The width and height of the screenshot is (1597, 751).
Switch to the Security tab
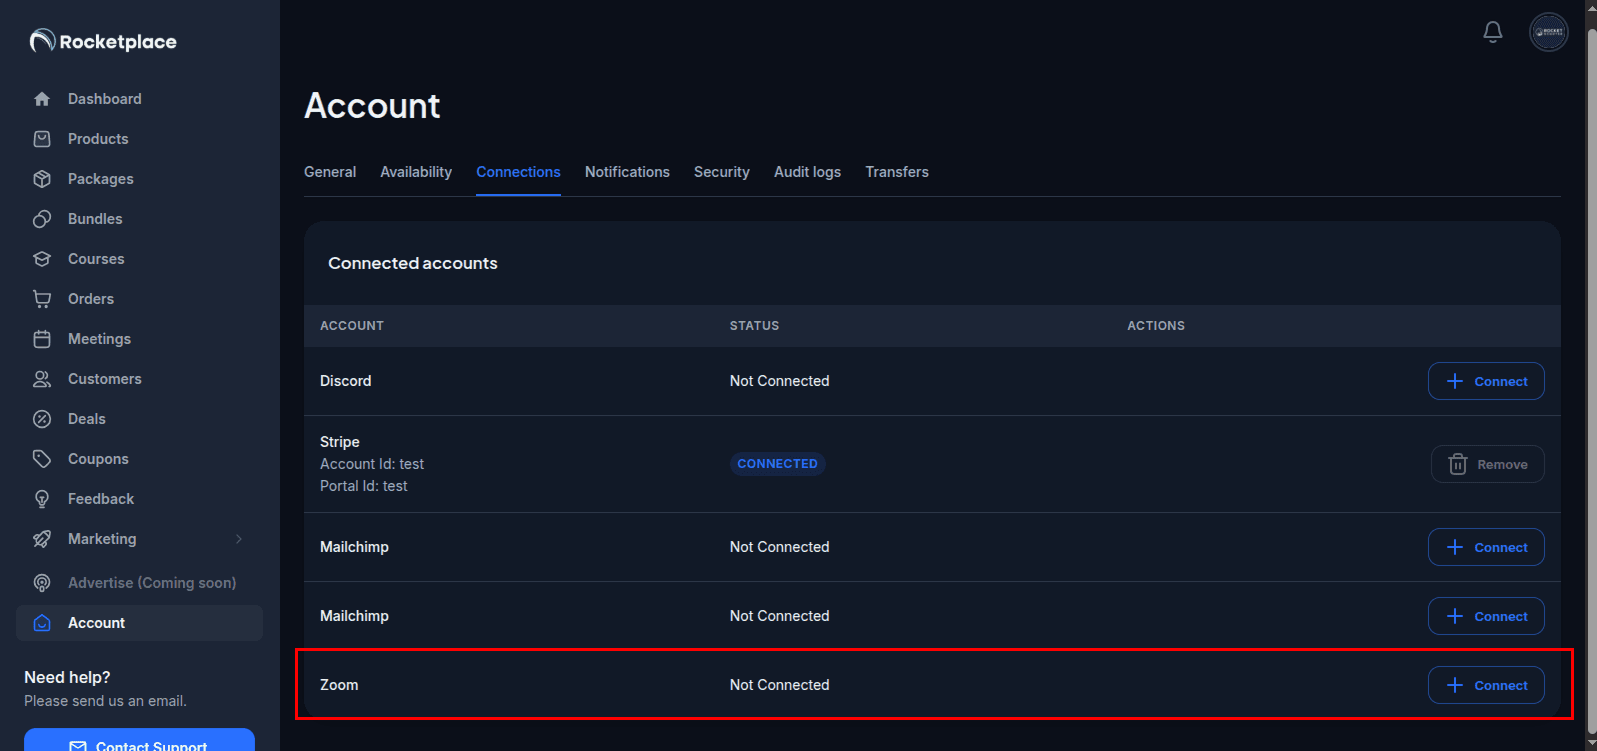click(721, 172)
